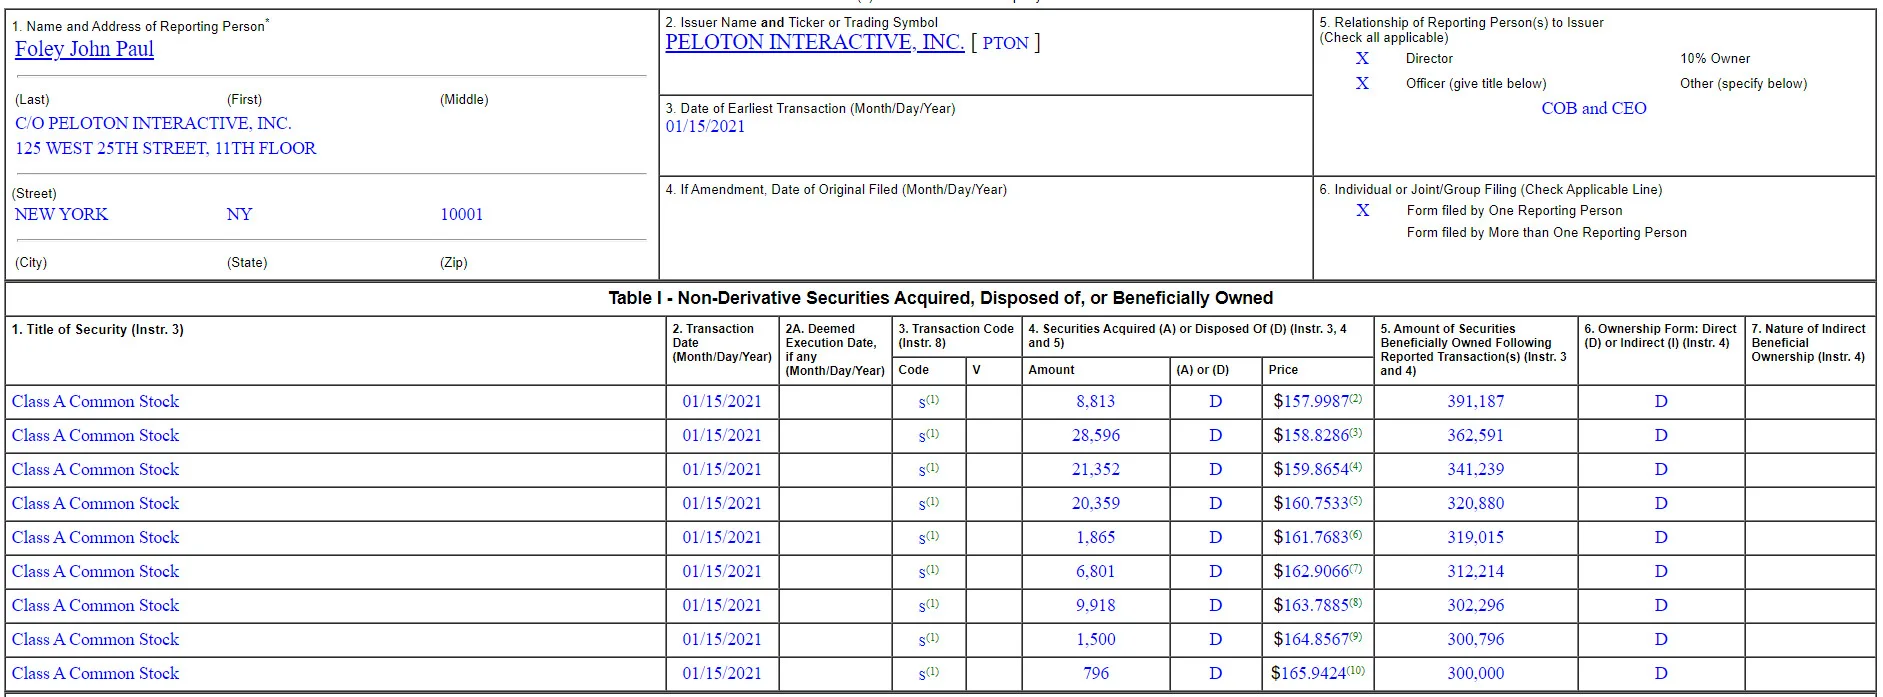Click Class A Common Stock in the 796 row
This screenshot has height=697, width=1883.
coord(95,673)
